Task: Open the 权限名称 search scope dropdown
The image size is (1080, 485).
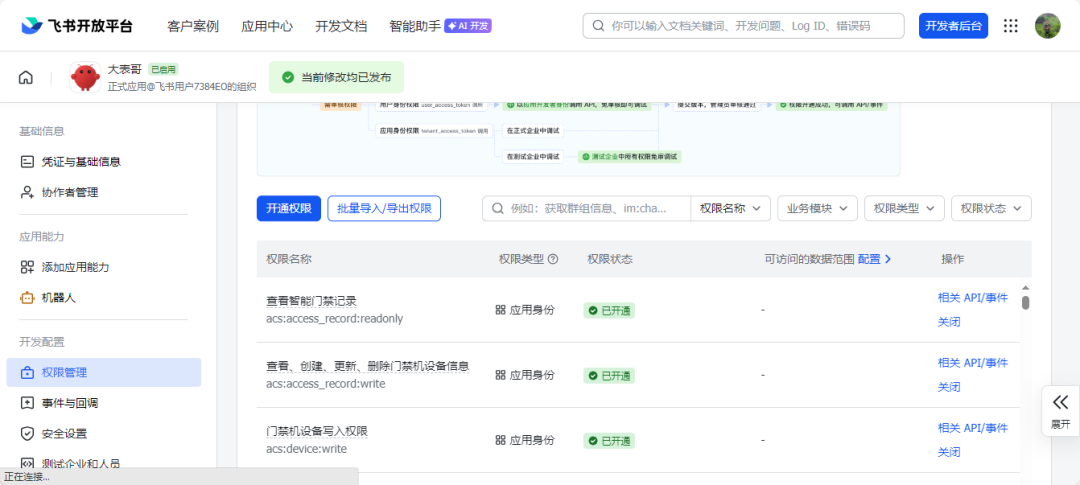Action: click(x=730, y=208)
